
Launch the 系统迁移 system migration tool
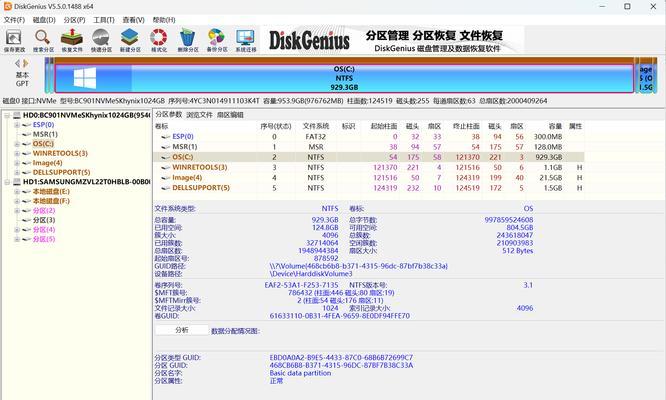pyautogui.click(x=246, y=40)
